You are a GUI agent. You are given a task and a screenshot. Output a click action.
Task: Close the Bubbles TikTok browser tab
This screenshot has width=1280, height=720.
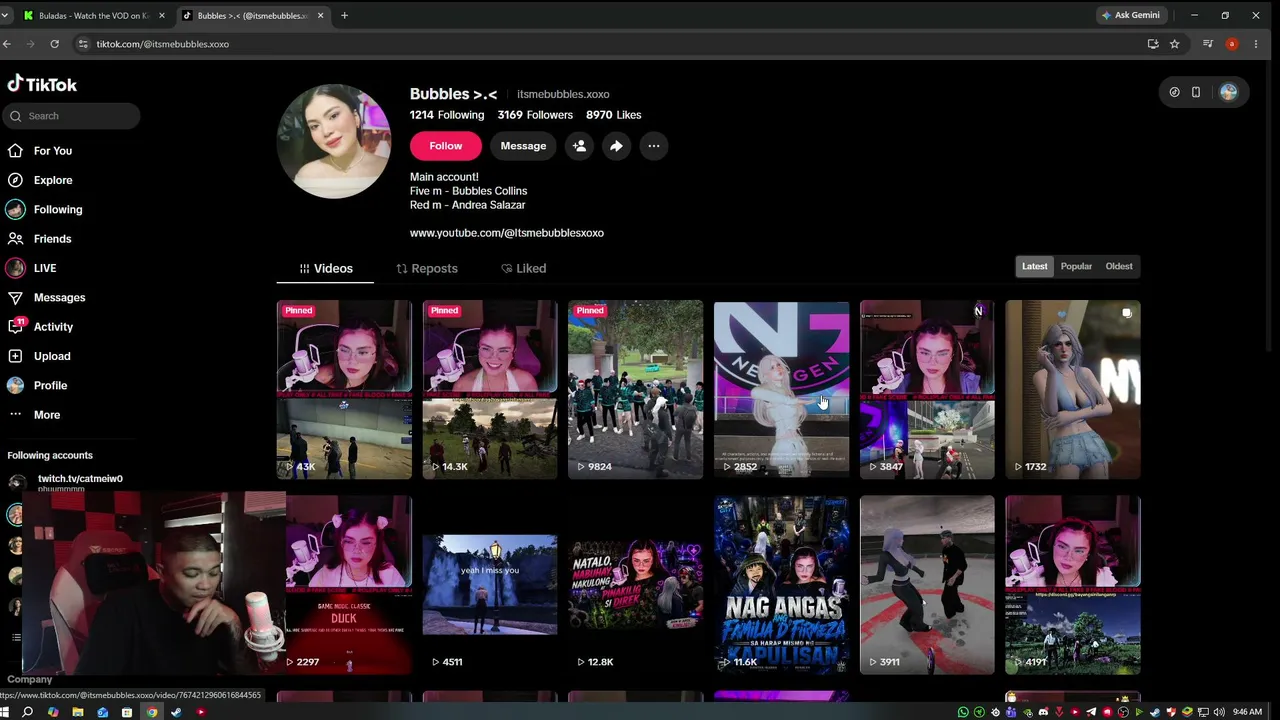pyautogui.click(x=320, y=16)
